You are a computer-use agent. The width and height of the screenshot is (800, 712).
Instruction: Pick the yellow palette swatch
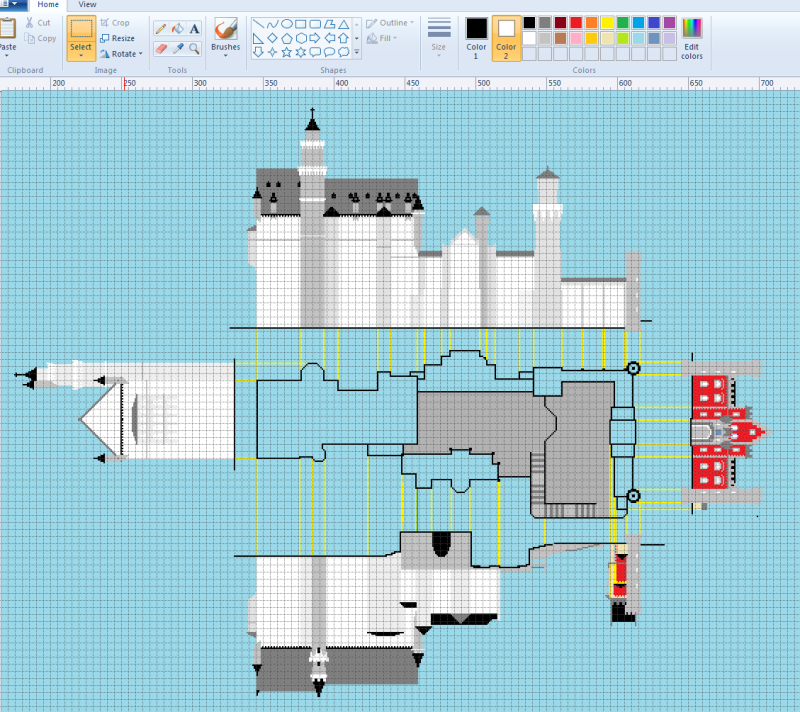click(x=607, y=22)
